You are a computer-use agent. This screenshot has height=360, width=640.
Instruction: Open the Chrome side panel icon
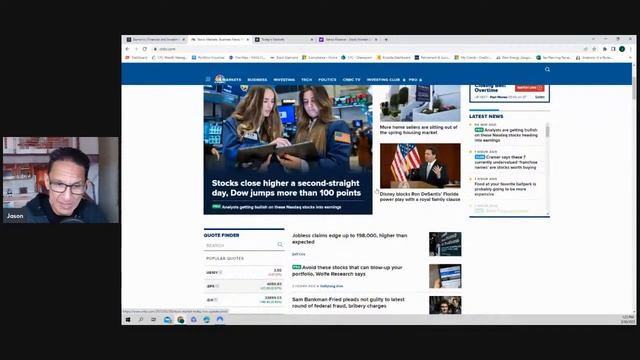(613, 49)
